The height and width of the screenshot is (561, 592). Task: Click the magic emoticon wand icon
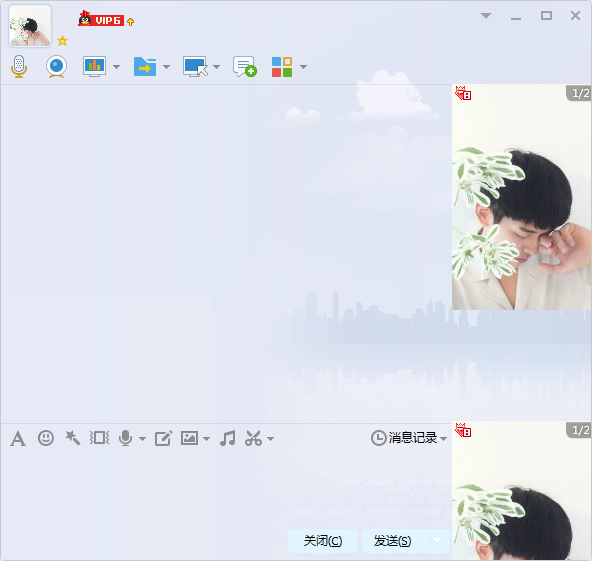click(72, 438)
